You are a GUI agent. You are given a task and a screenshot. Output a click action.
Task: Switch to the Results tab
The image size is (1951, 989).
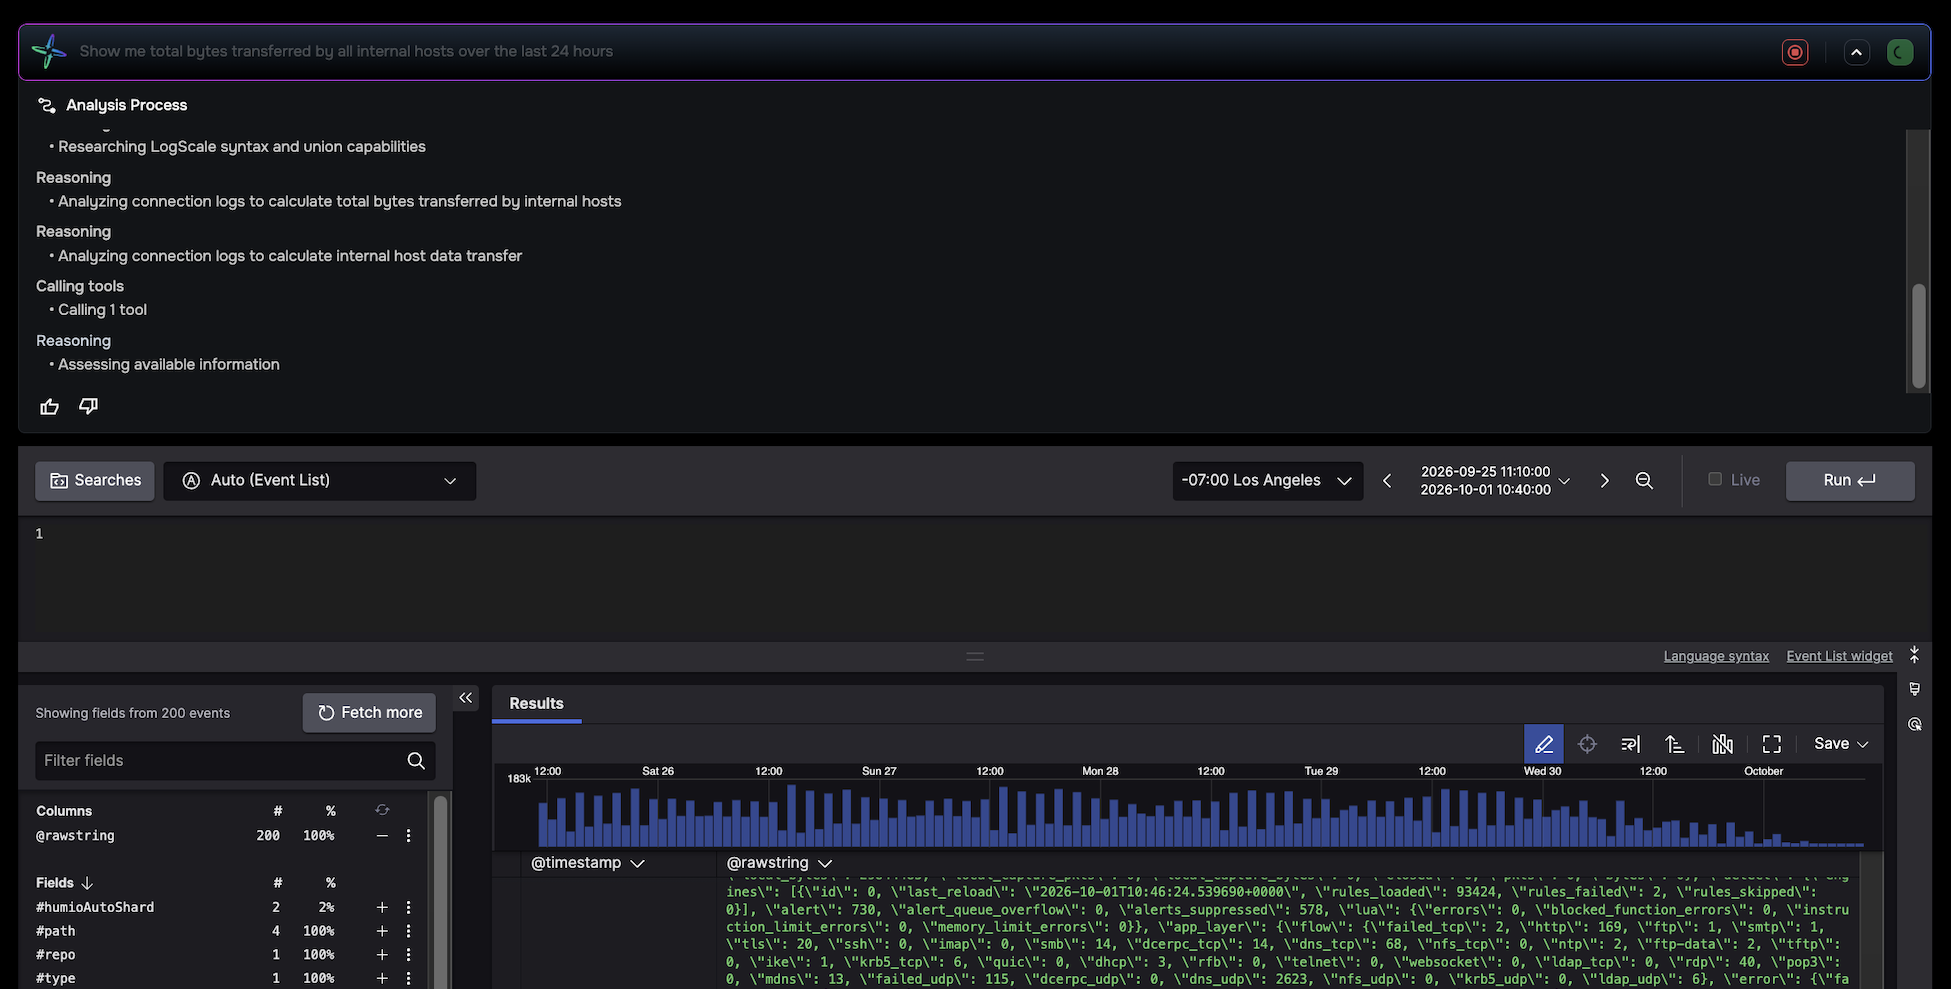pos(536,704)
